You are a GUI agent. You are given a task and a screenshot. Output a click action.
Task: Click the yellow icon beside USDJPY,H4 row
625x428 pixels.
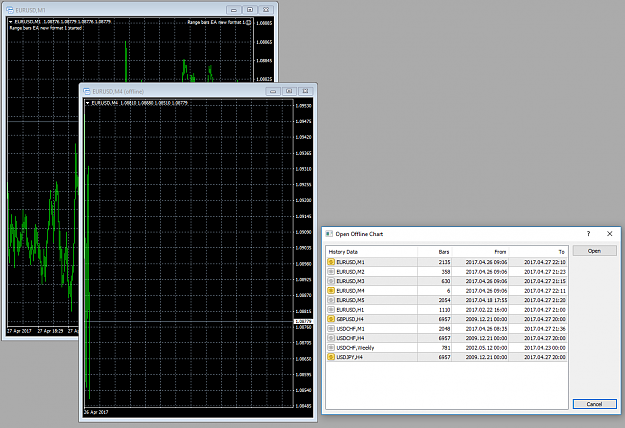(331, 357)
